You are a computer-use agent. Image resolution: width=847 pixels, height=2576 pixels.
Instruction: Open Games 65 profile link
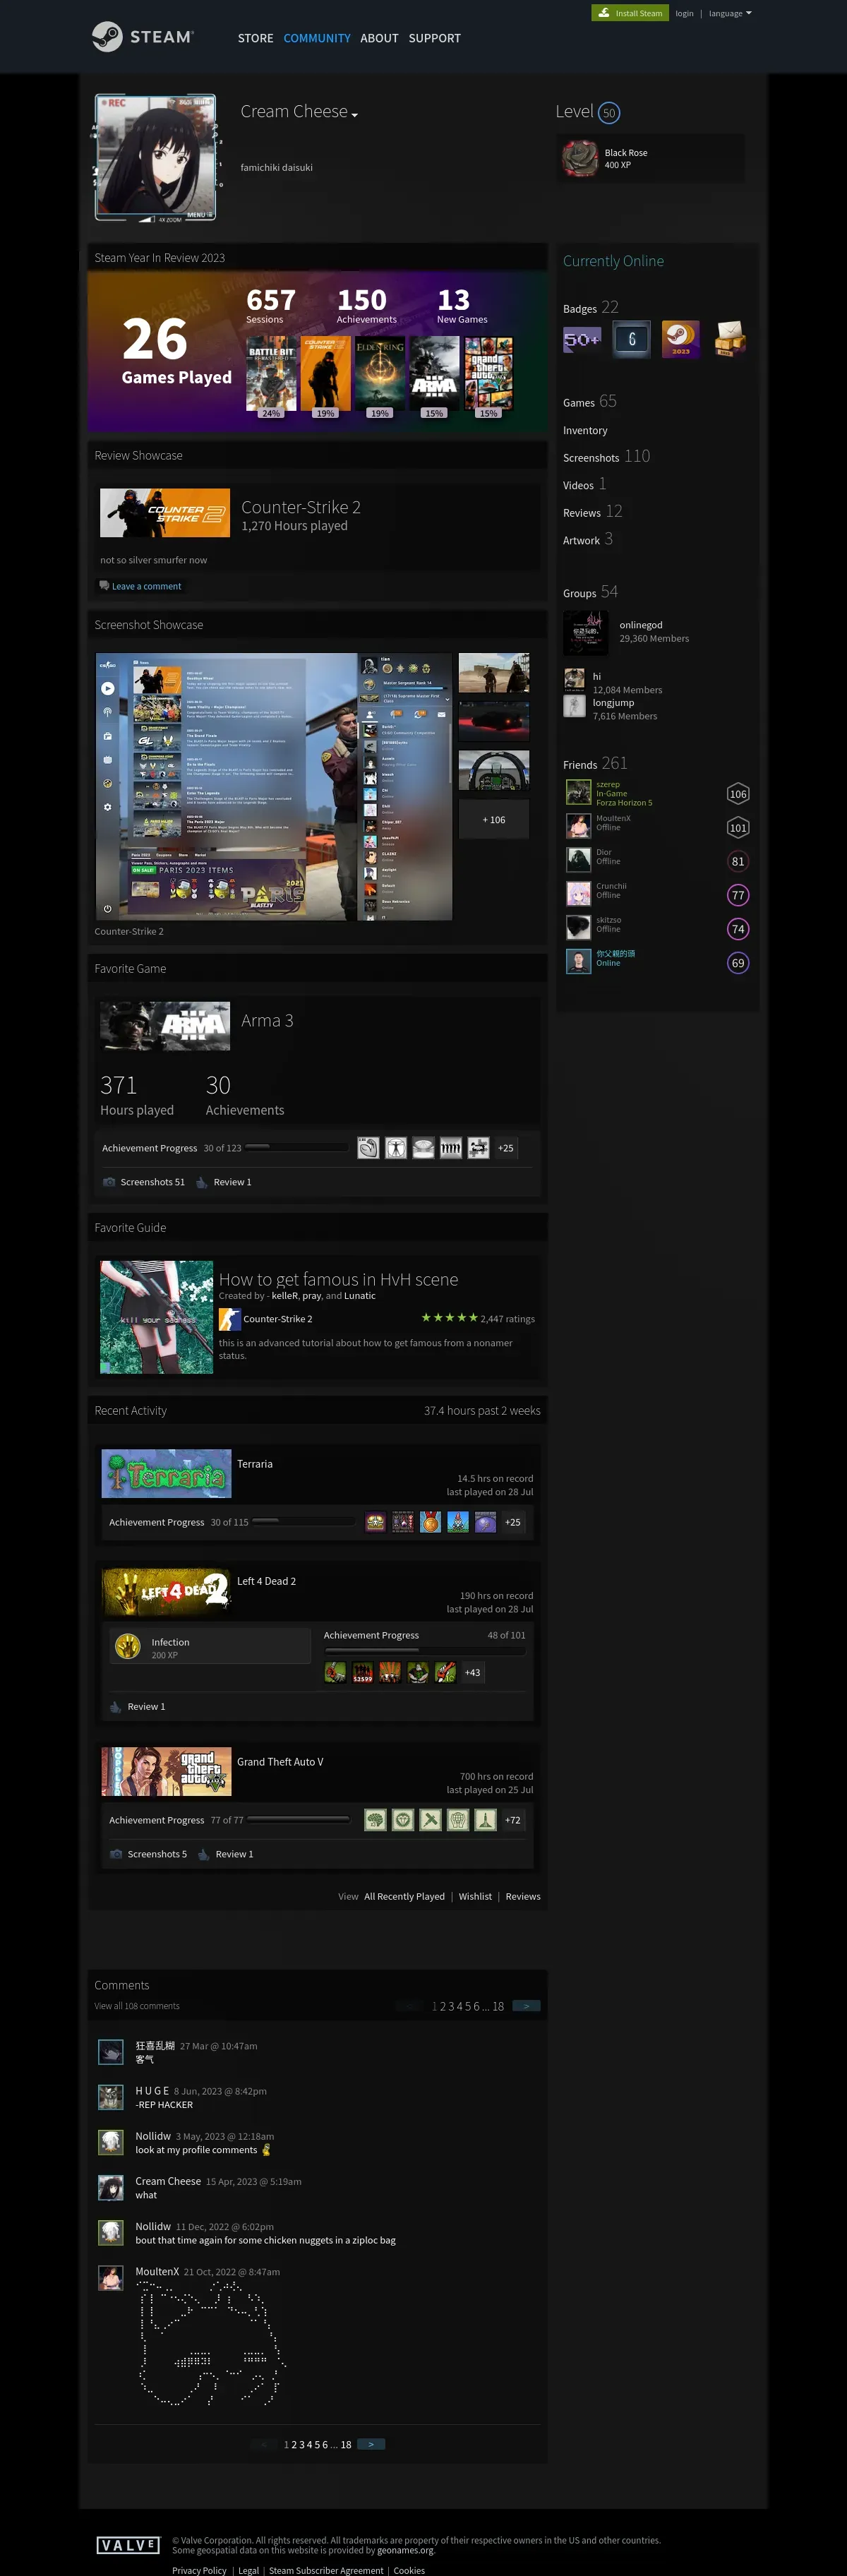(590, 402)
